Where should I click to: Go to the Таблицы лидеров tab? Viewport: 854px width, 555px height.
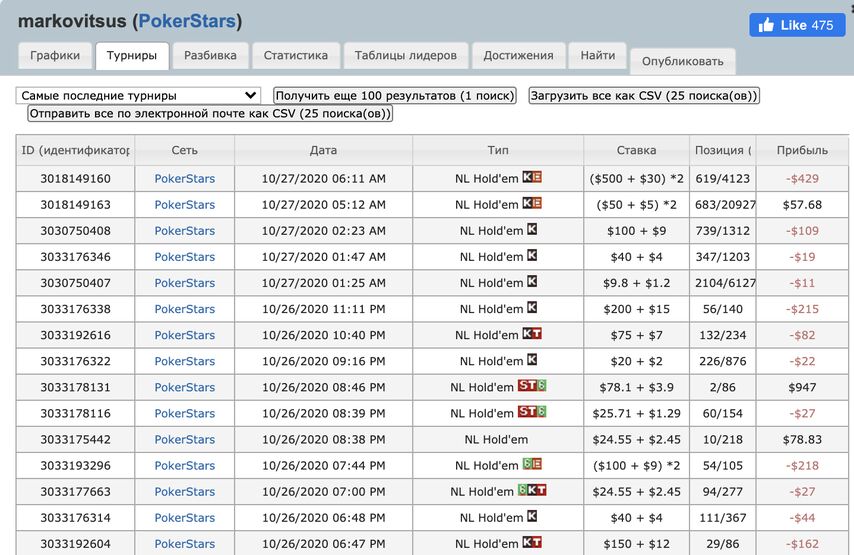[405, 56]
